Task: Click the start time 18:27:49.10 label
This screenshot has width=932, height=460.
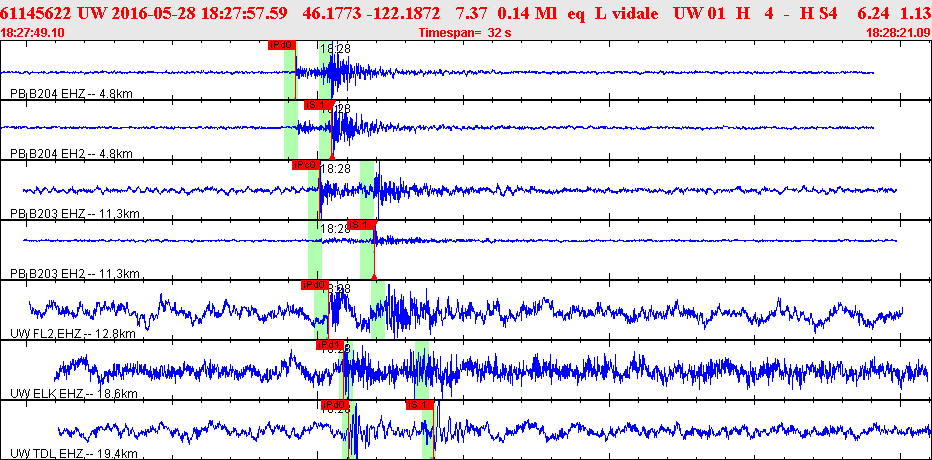Action: [x=34, y=32]
